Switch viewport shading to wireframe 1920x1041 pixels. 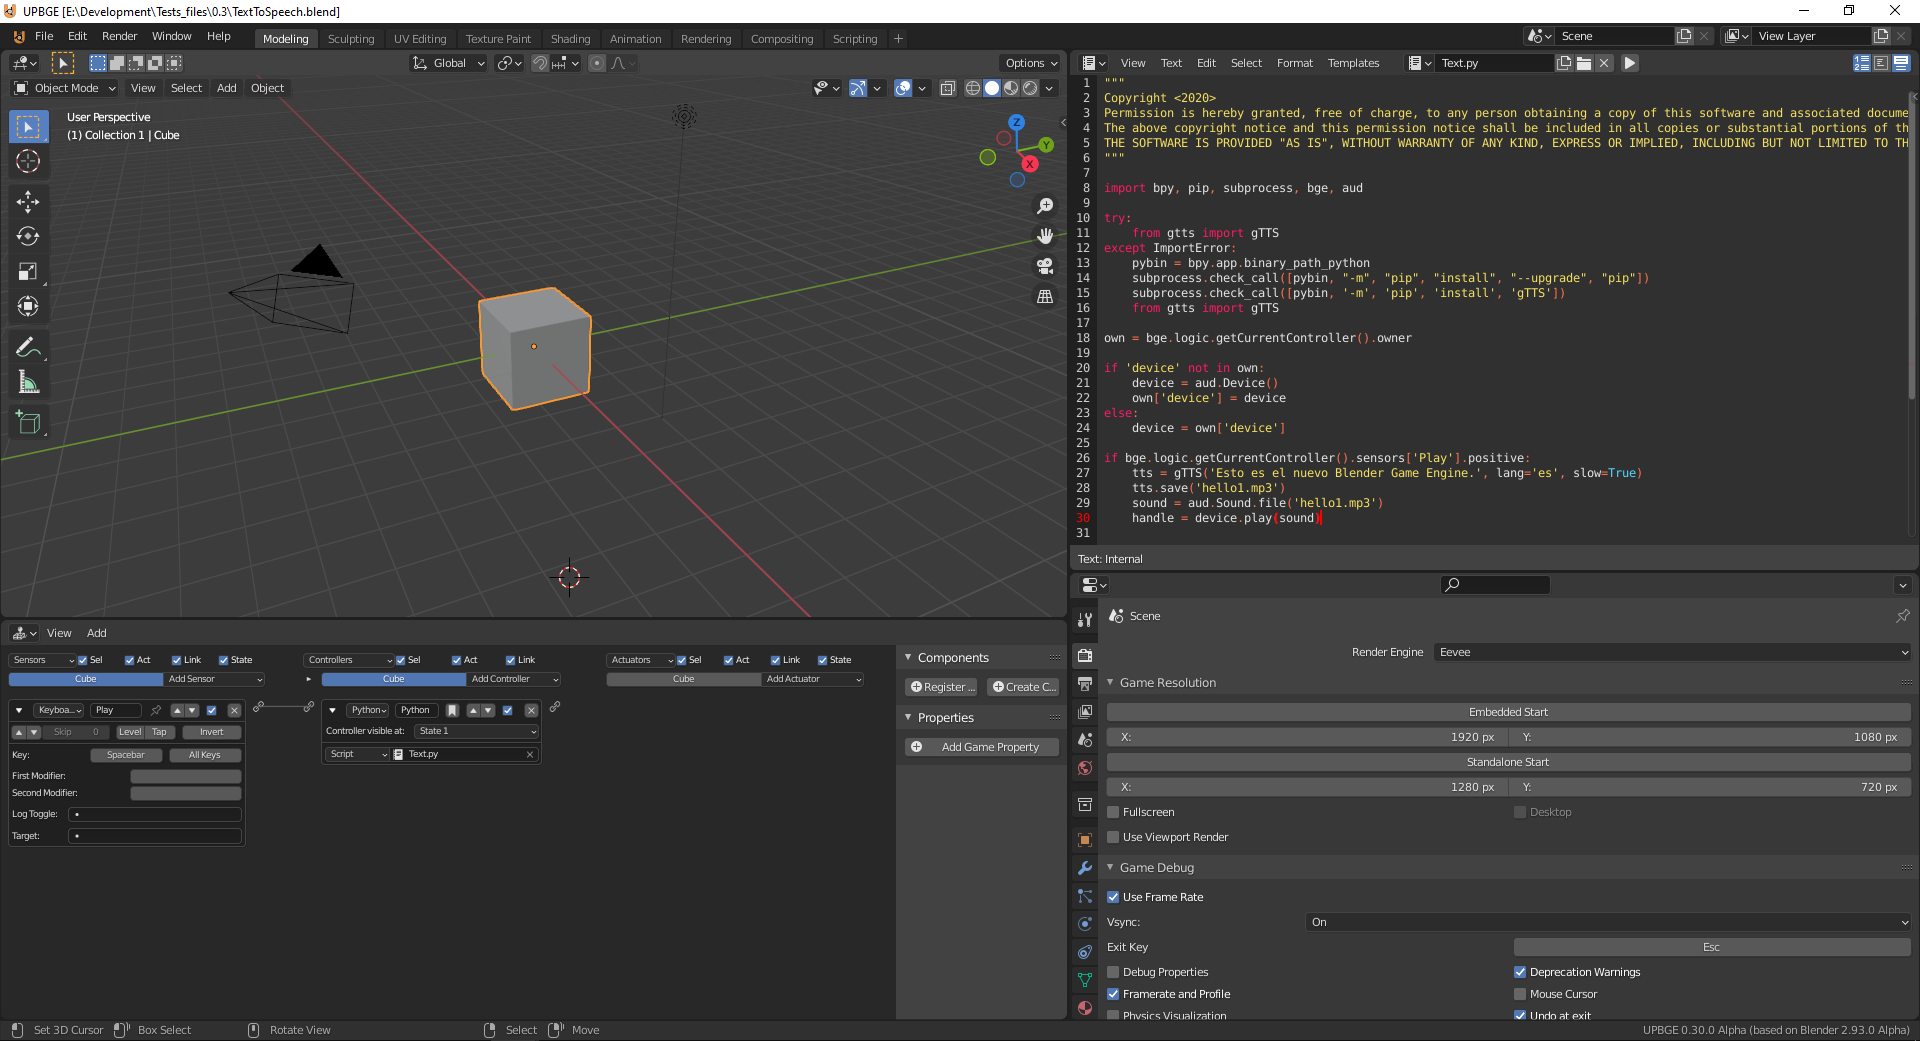click(x=973, y=88)
